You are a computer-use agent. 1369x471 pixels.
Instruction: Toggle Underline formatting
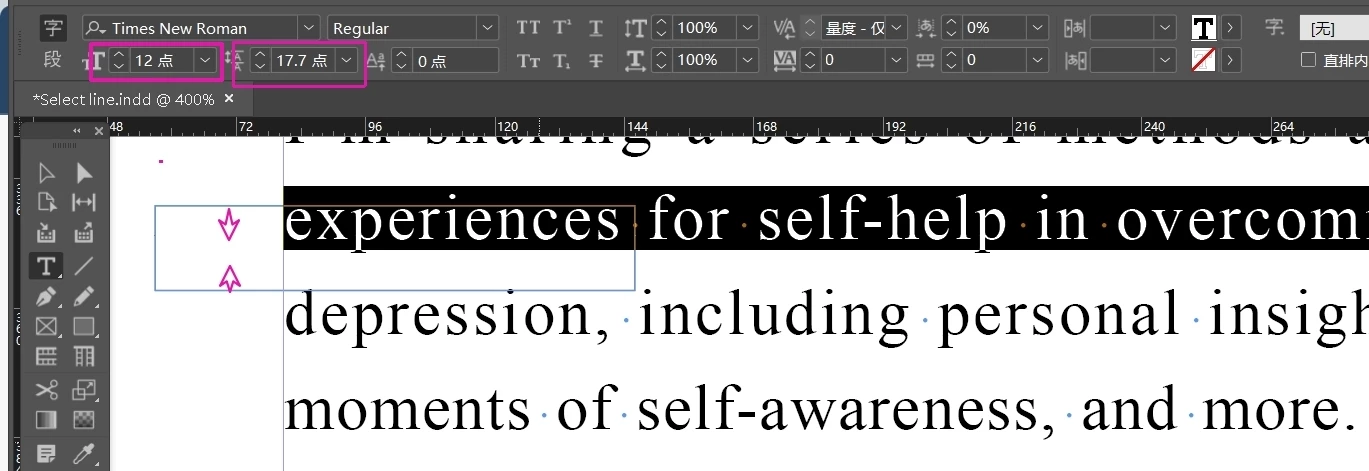596,28
